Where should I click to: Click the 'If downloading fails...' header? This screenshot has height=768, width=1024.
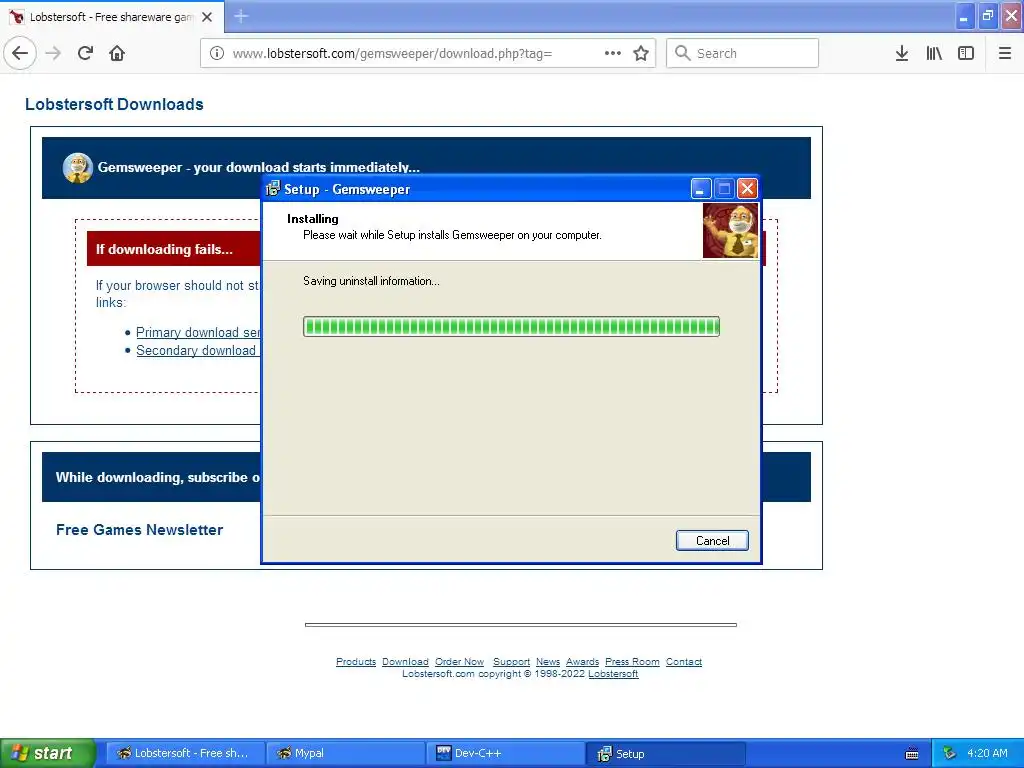tap(164, 249)
